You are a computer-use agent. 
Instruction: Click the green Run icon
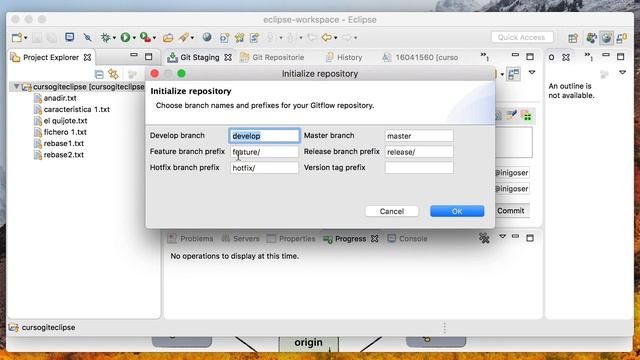coord(125,38)
